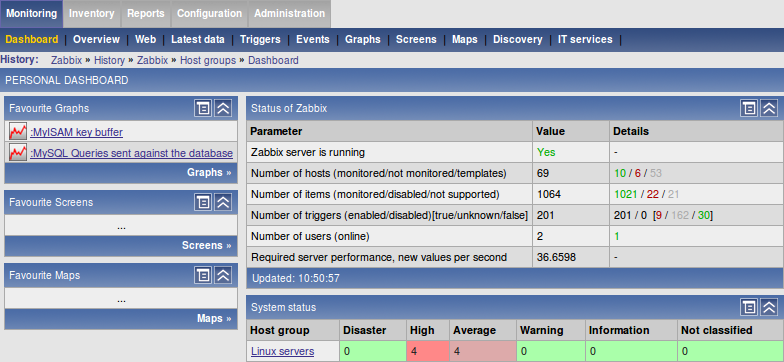The height and width of the screenshot is (362, 784).
Task: Go to Host groups in history breadcrumb
Action: pyautogui.click(x=208, y=60)
